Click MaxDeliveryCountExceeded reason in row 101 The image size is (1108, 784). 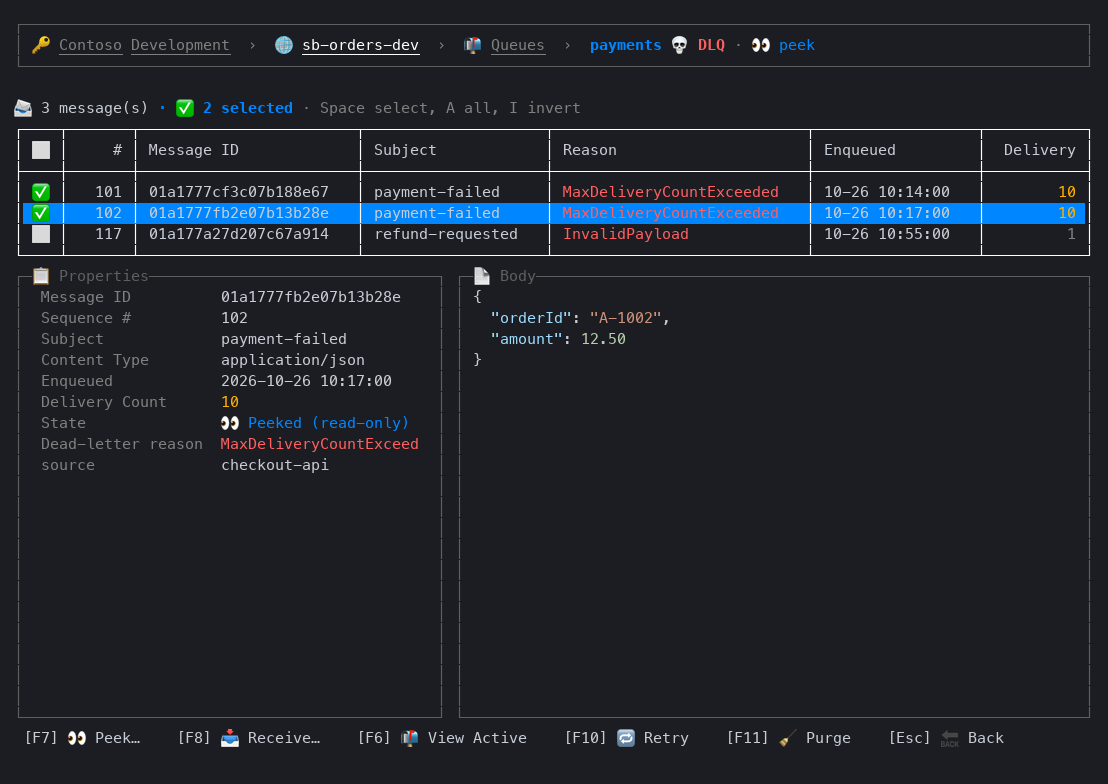pyautogui.click(x=671, y=192)
